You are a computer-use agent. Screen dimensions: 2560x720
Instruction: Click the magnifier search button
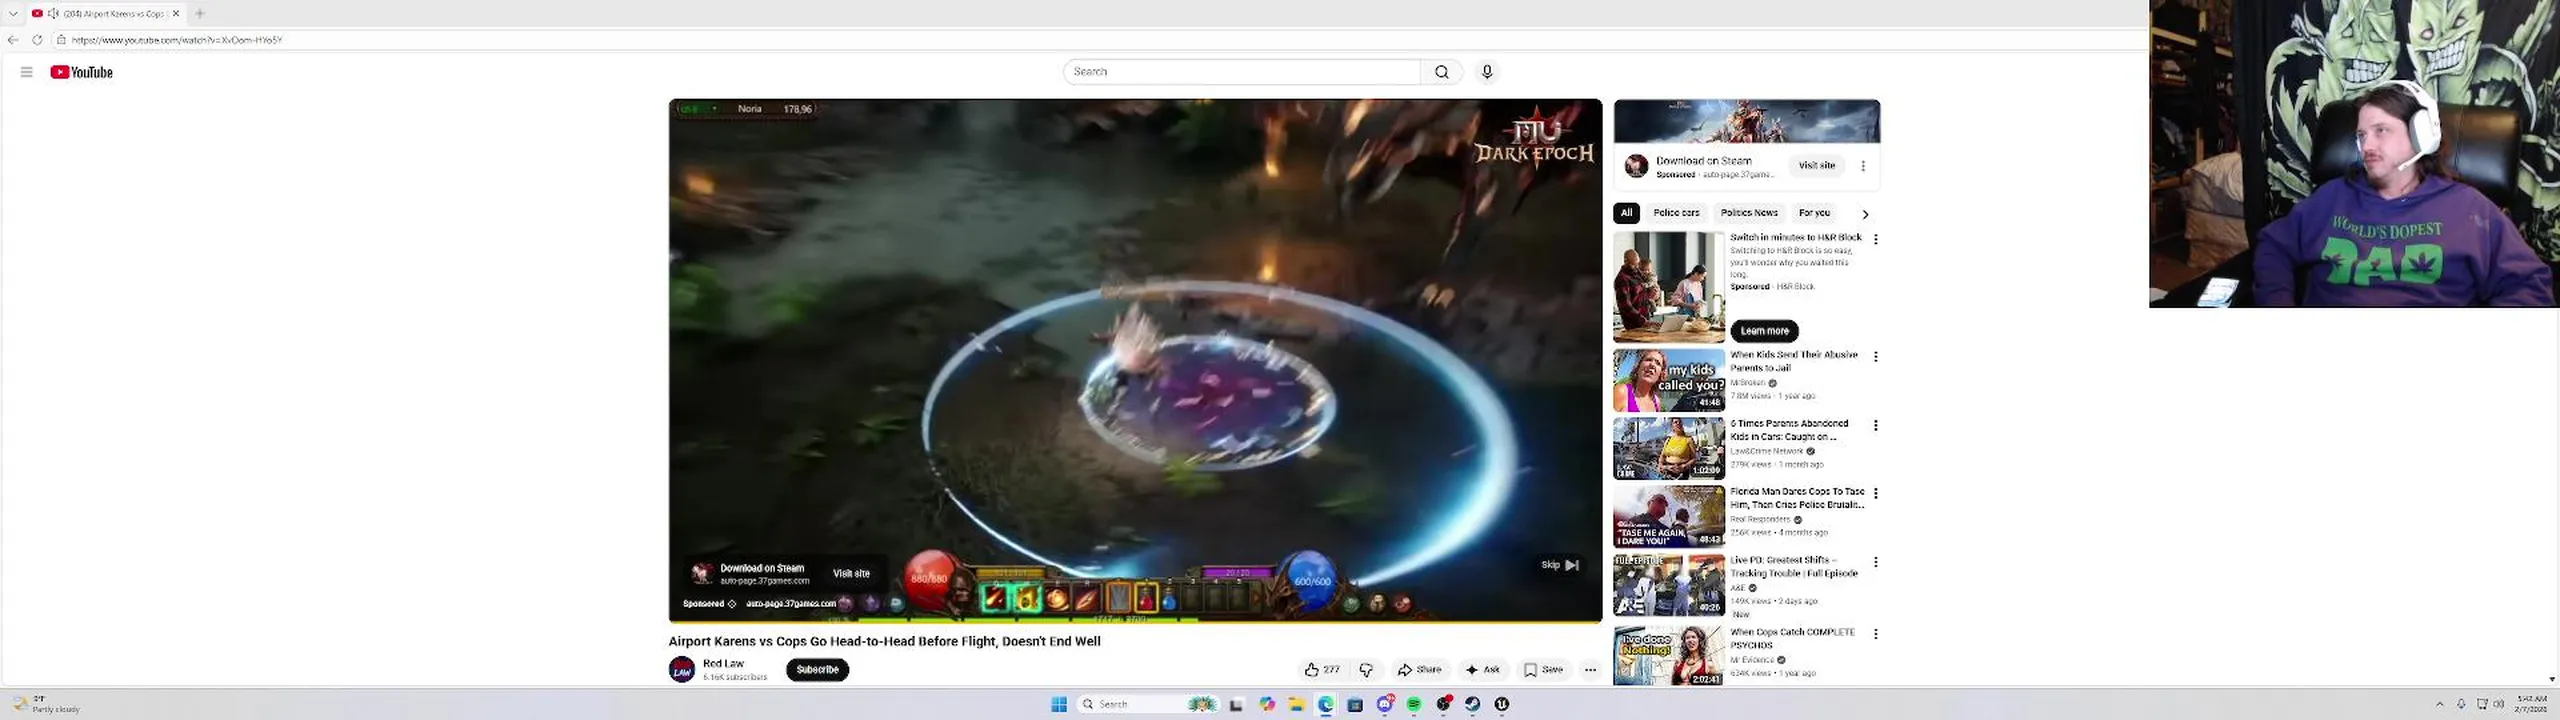[1441, 72]
